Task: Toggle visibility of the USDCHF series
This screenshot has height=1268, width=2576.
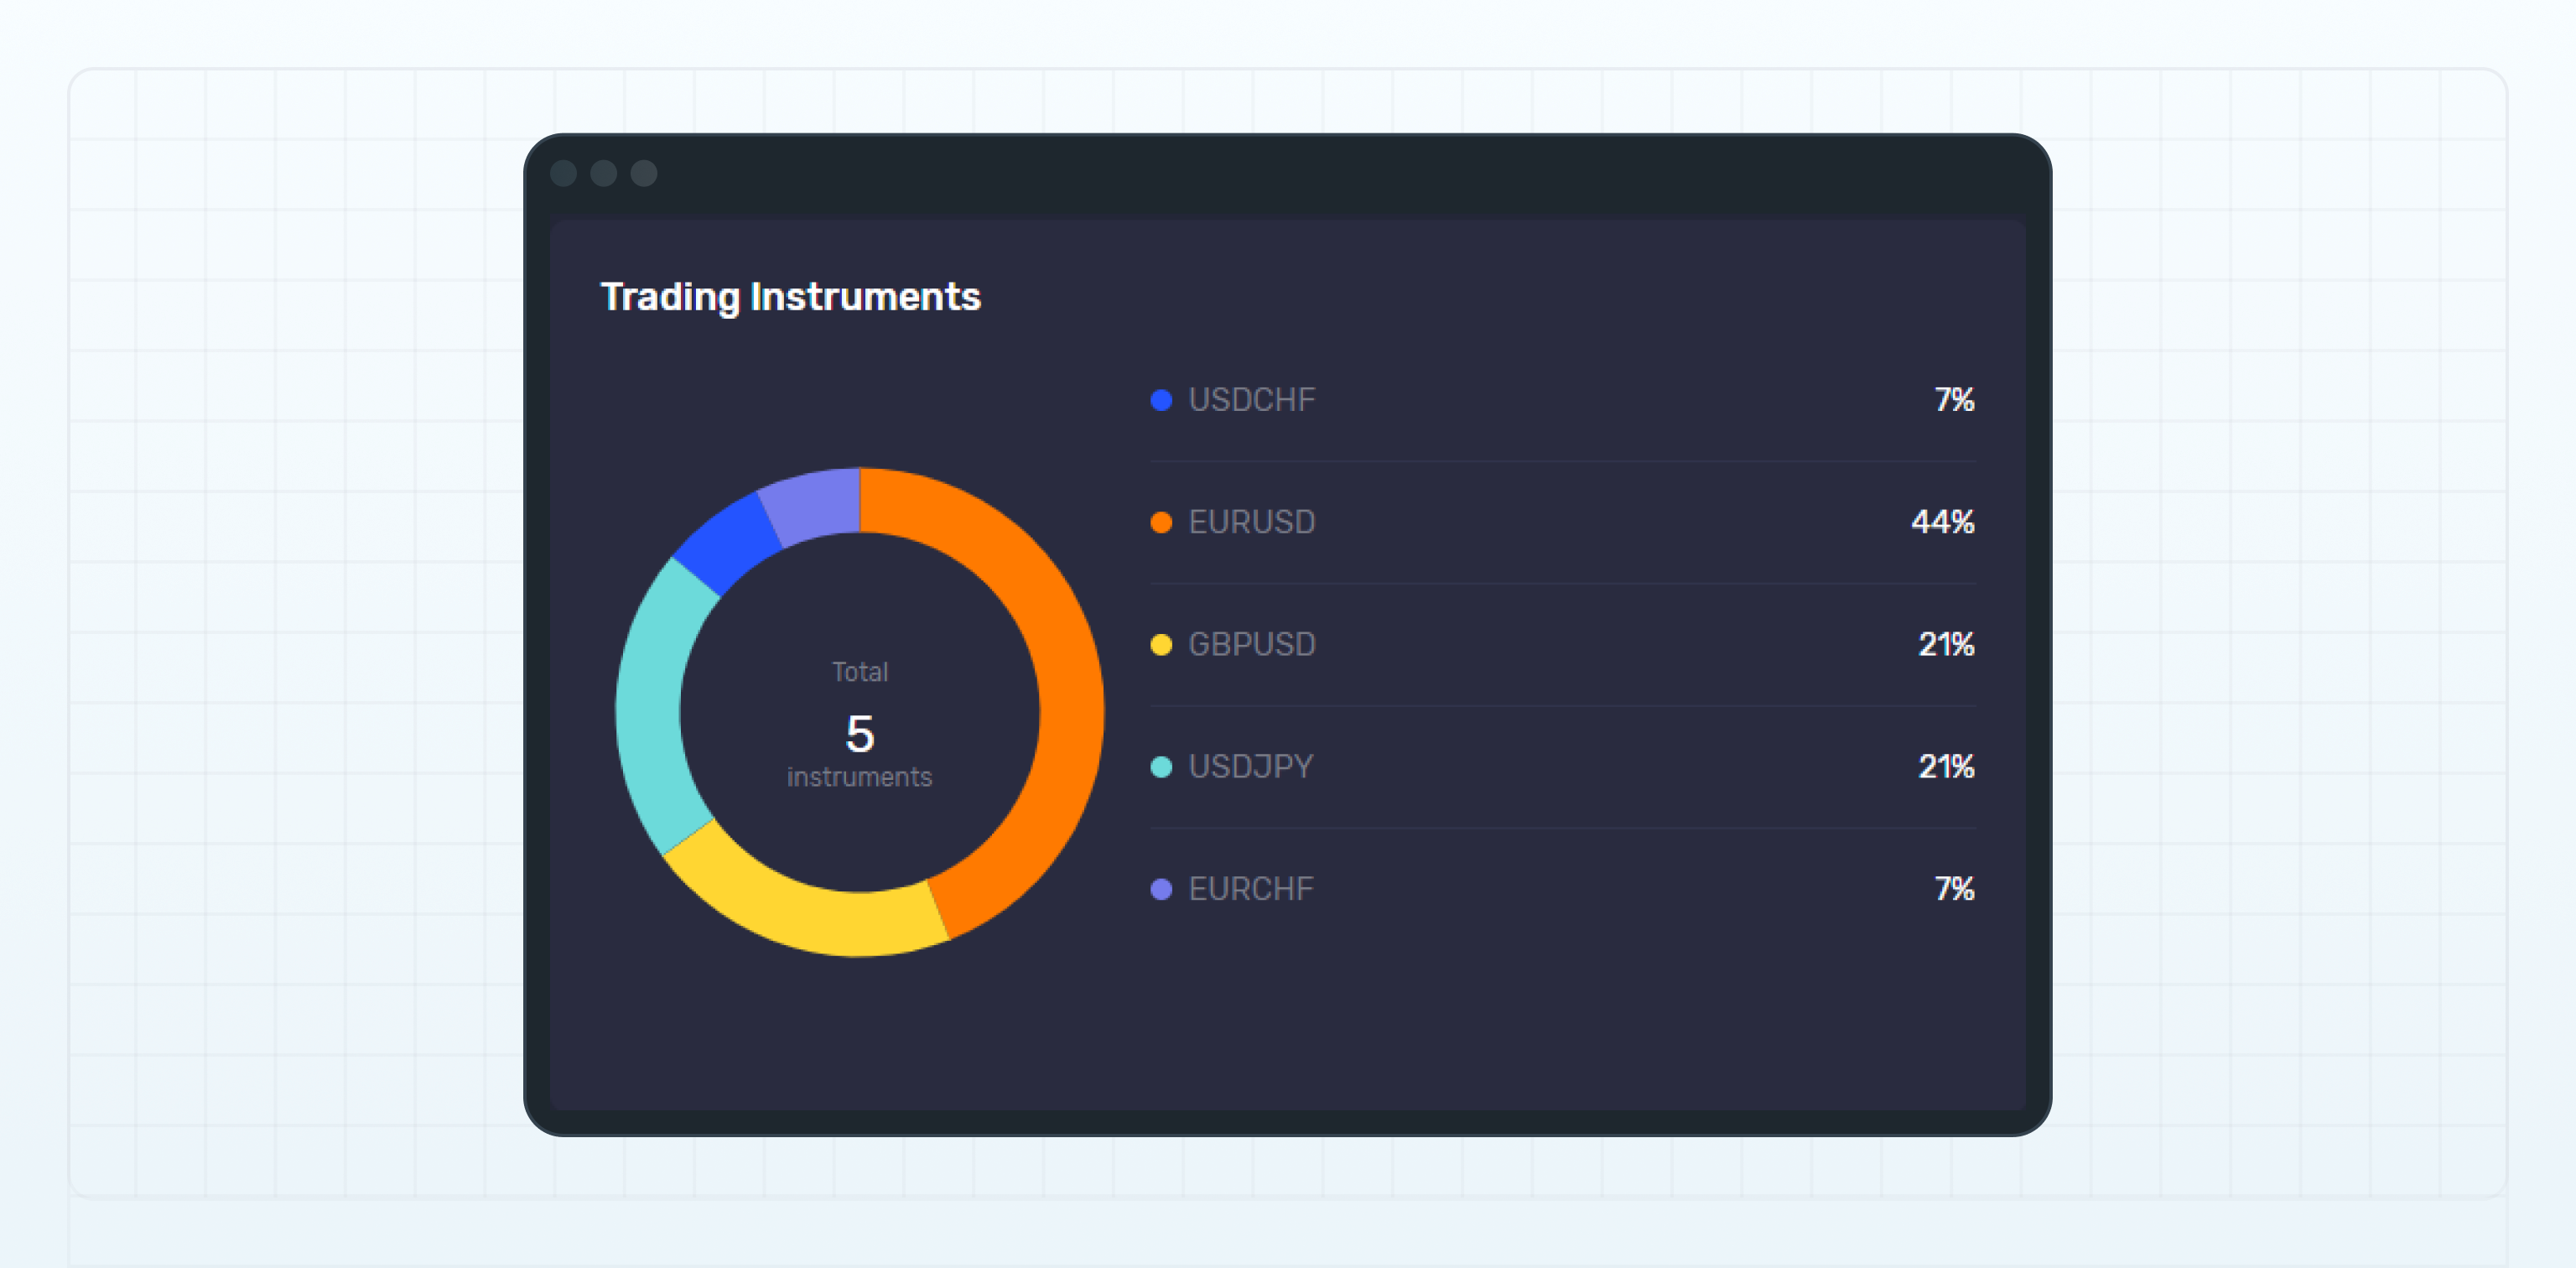Action: click(1253, 399)
